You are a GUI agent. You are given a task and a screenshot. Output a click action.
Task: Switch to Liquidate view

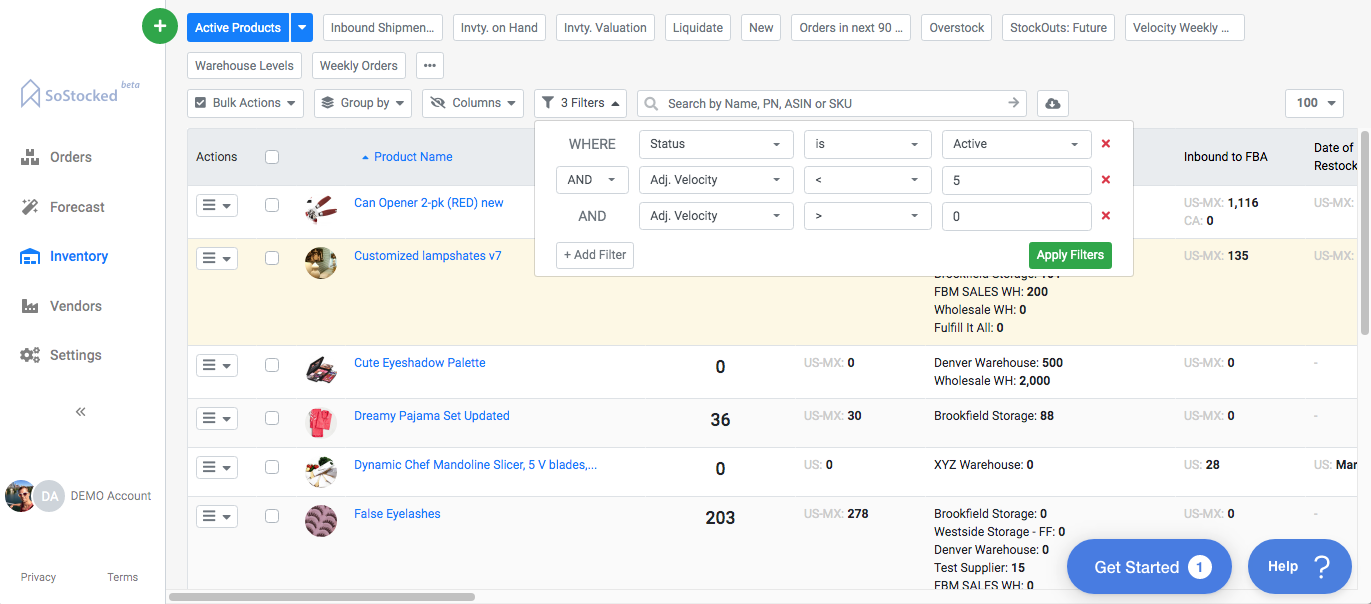coord(698,28)
